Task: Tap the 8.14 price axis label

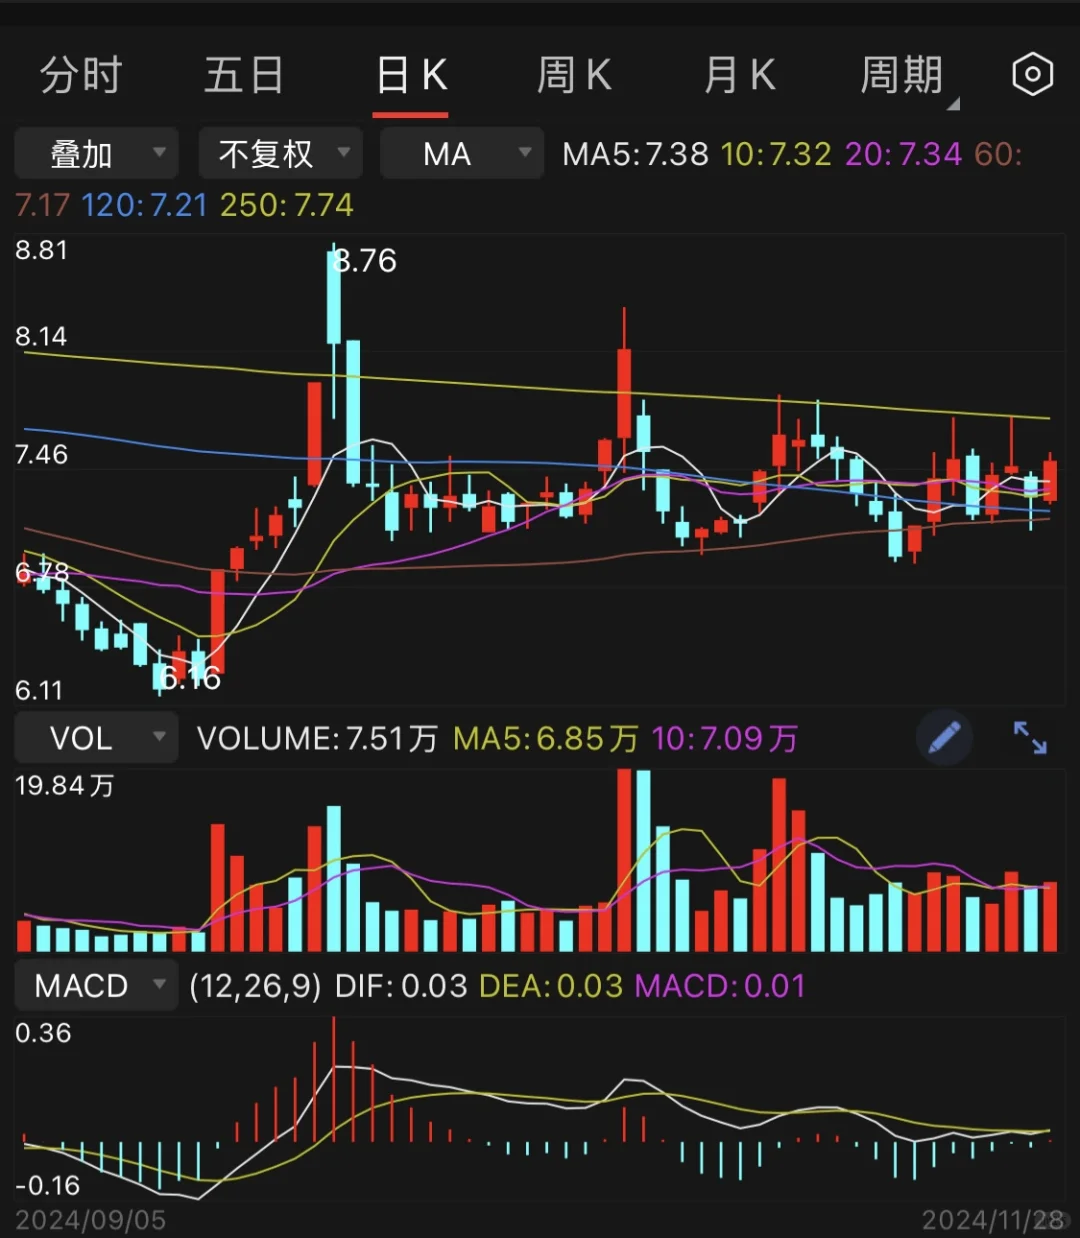Action: click(41, 336)
